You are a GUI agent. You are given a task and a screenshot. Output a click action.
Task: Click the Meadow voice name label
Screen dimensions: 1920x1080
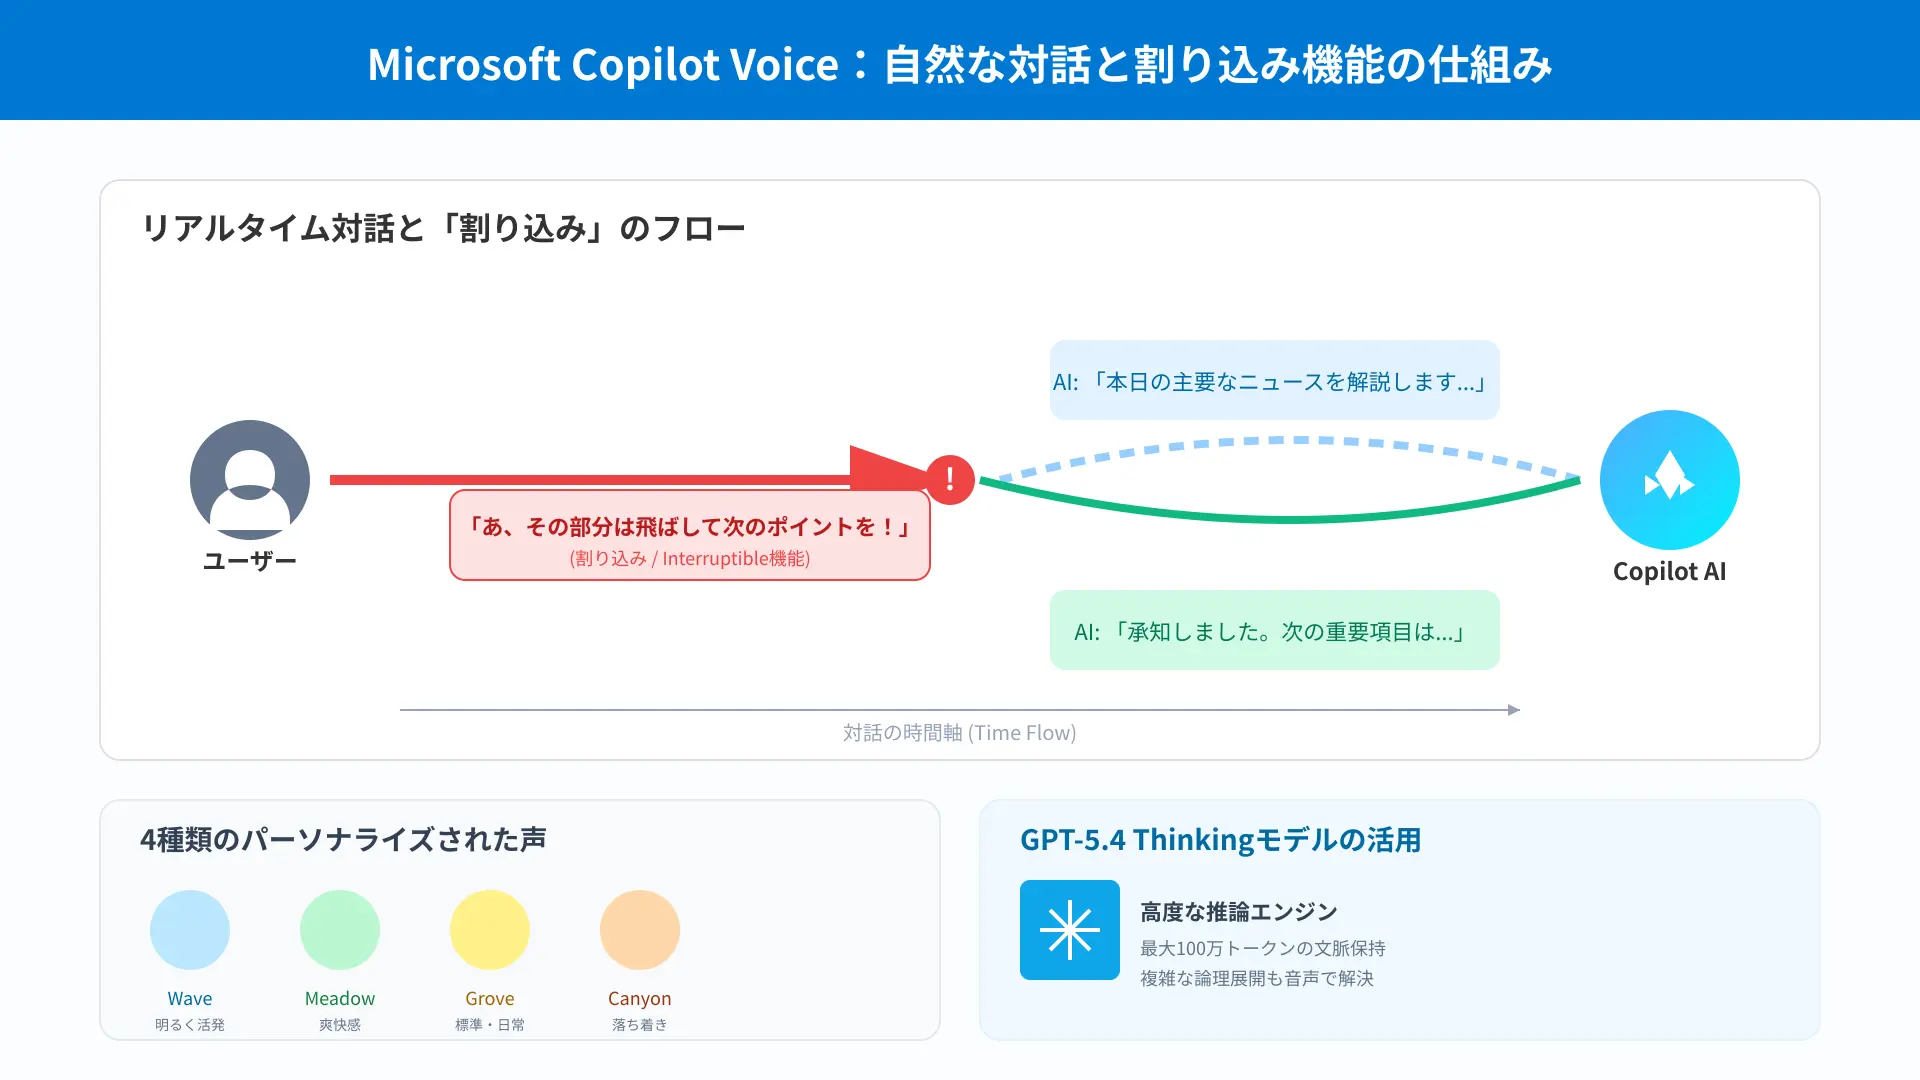click(340, 998)
